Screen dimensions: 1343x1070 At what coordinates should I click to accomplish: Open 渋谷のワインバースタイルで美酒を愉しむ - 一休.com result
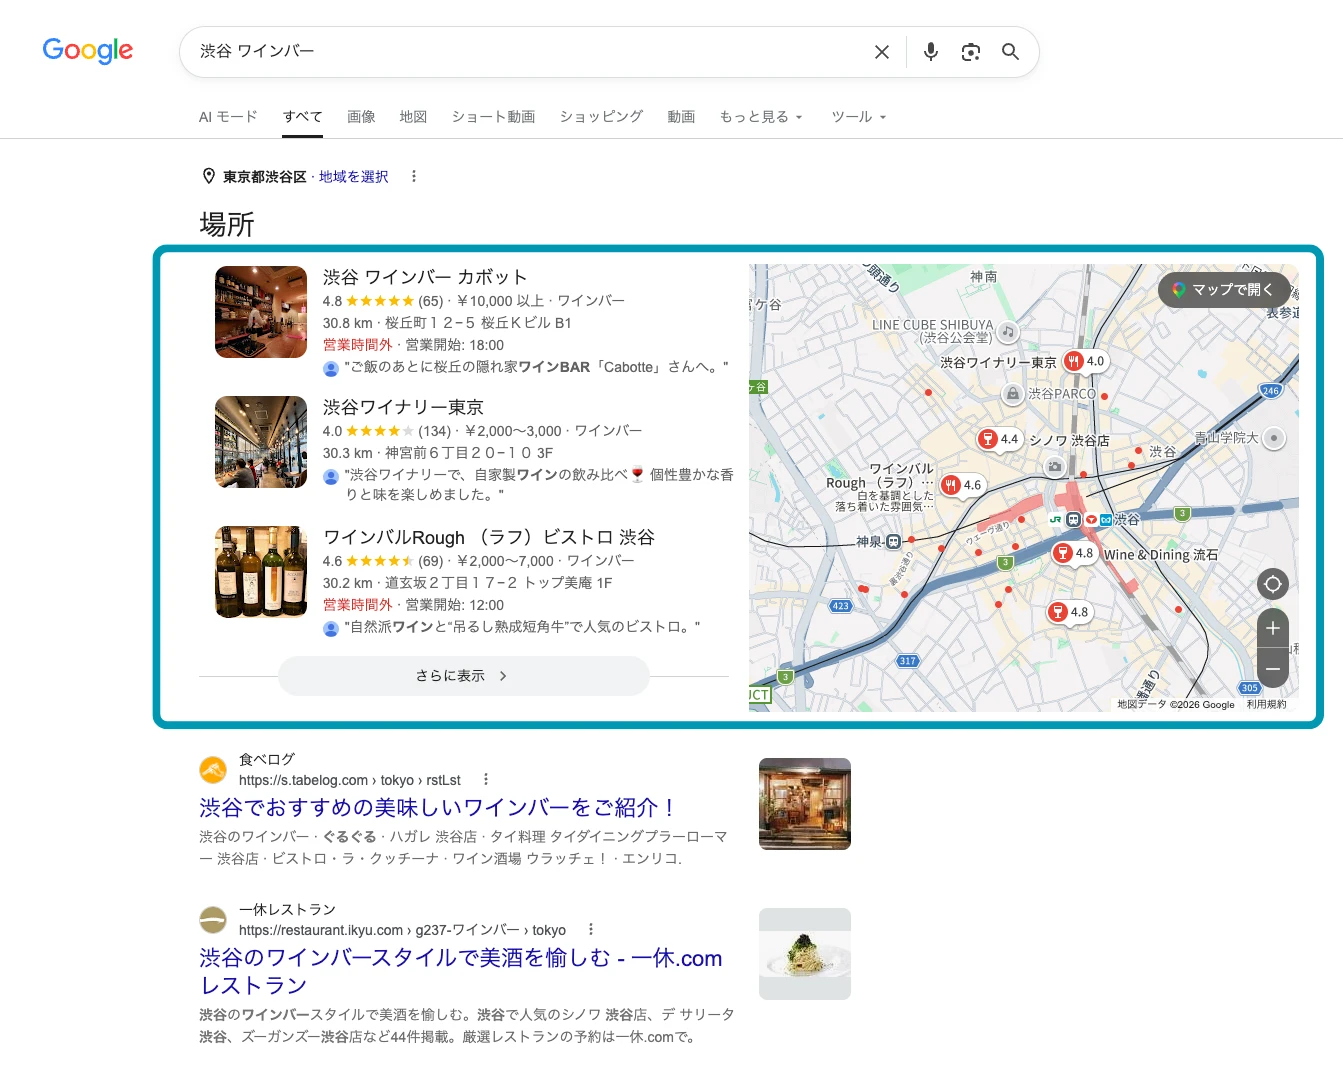(461, 971)
